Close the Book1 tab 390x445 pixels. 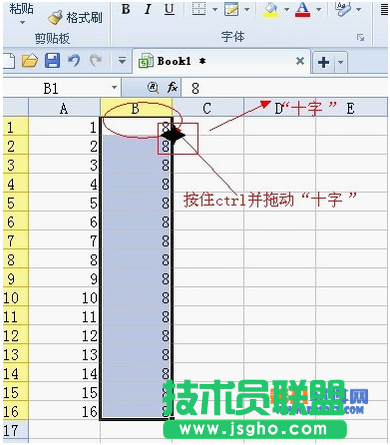coord(300,61)
